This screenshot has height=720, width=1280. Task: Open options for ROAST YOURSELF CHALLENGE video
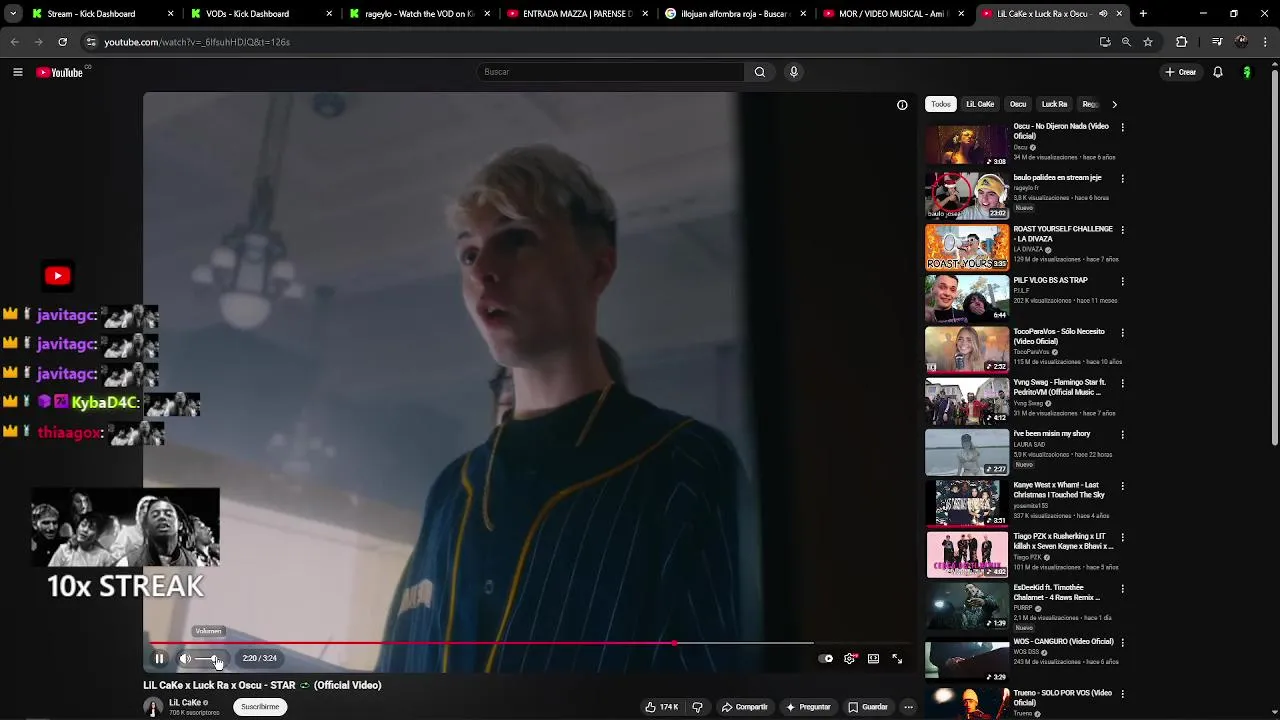pyautogui.click(x=1122, y=229)
